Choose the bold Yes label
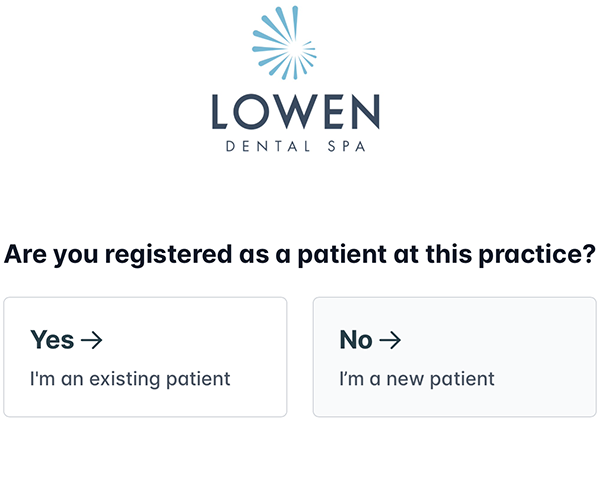The image size is (600, 500). 52,340
